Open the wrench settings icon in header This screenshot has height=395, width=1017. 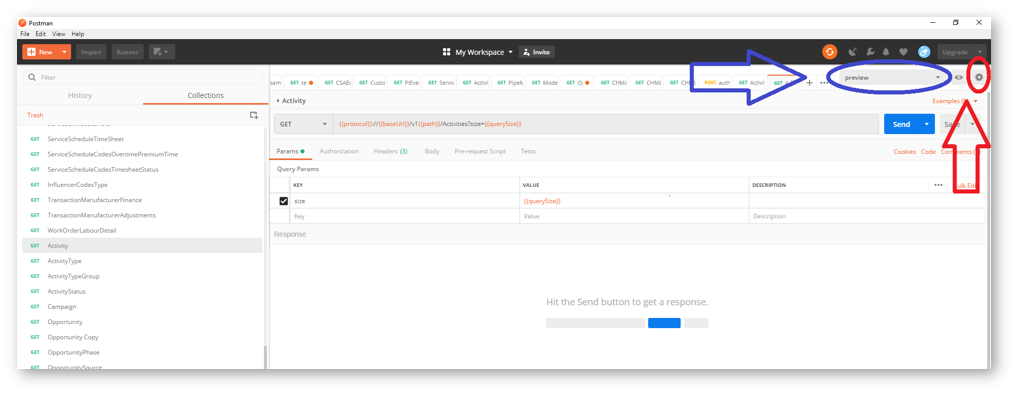click(870, 52)
